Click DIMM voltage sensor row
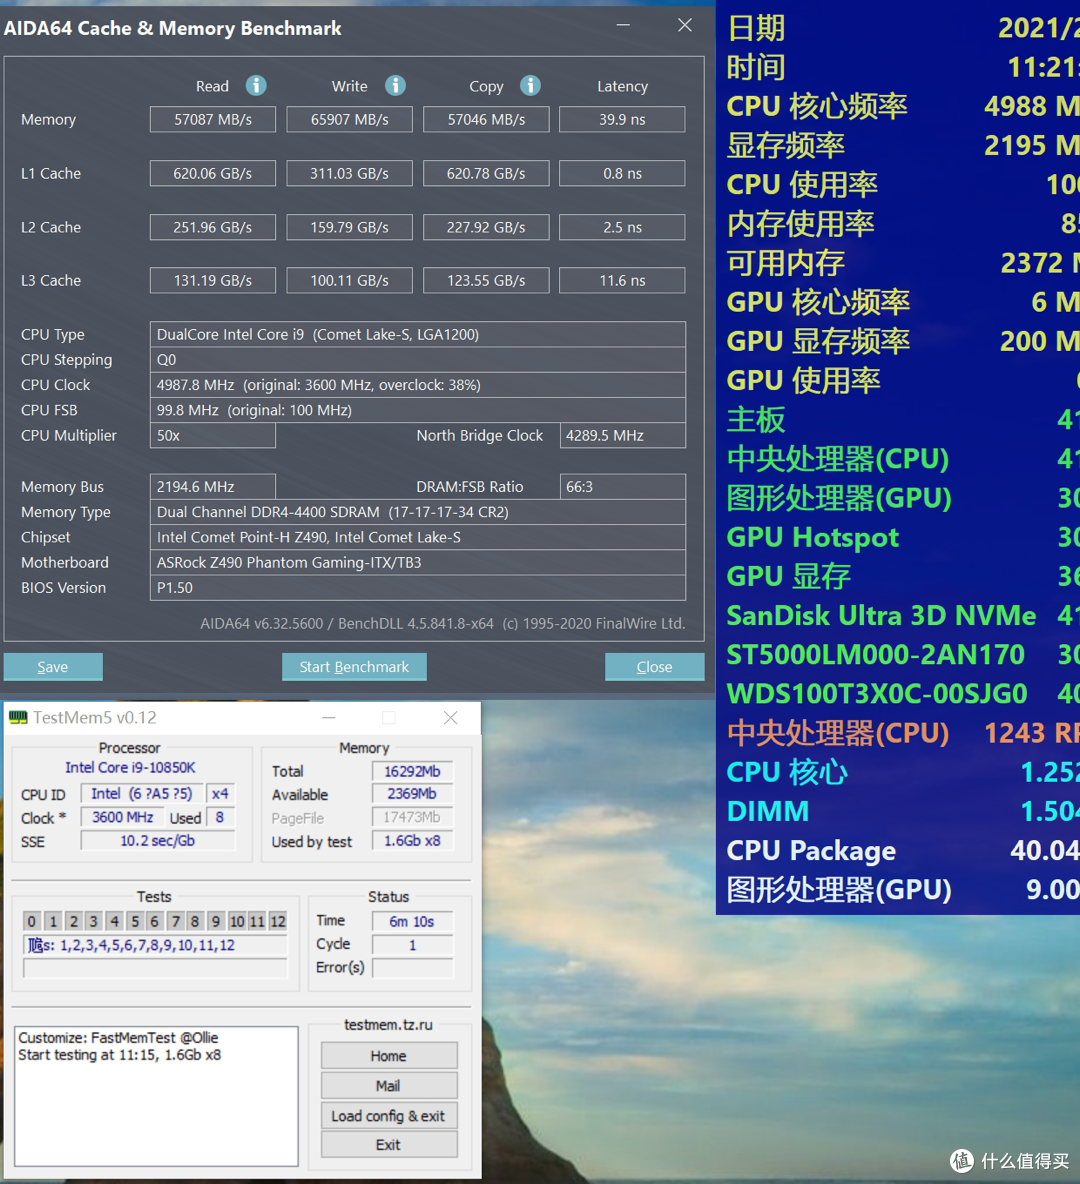The image size is (1080, 1184). click(x=903, y=811)
